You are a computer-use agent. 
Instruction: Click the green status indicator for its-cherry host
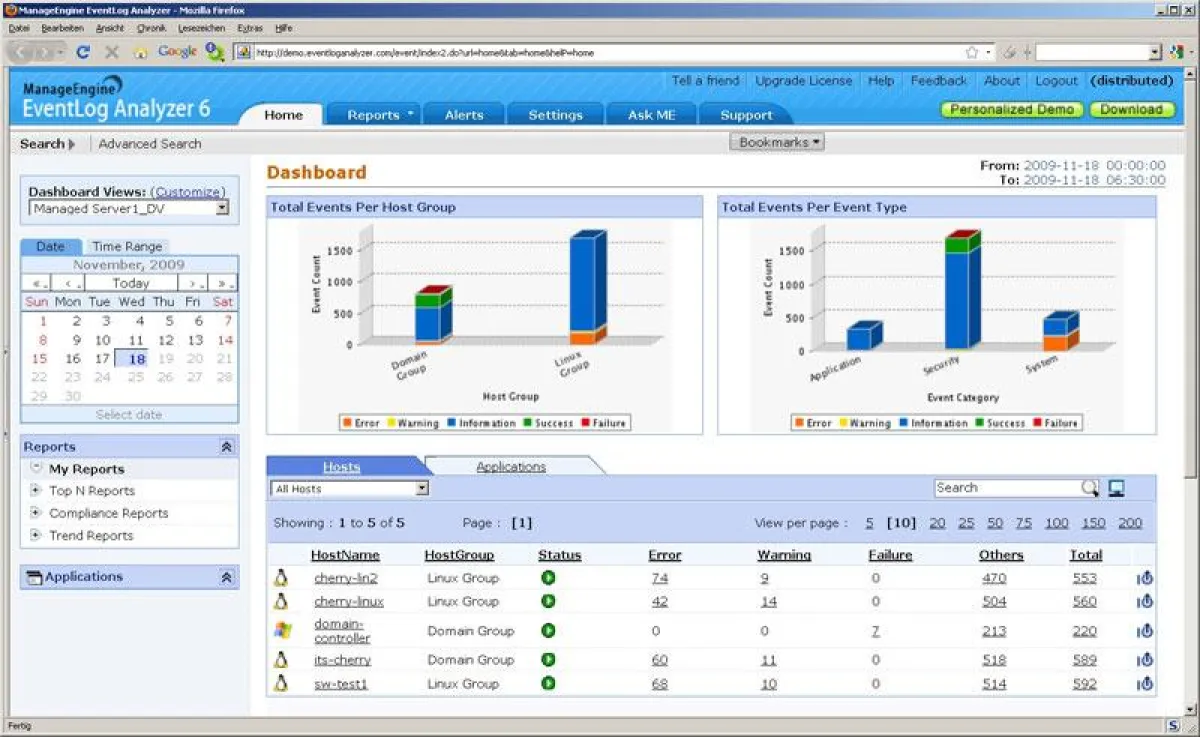point(547,659)
